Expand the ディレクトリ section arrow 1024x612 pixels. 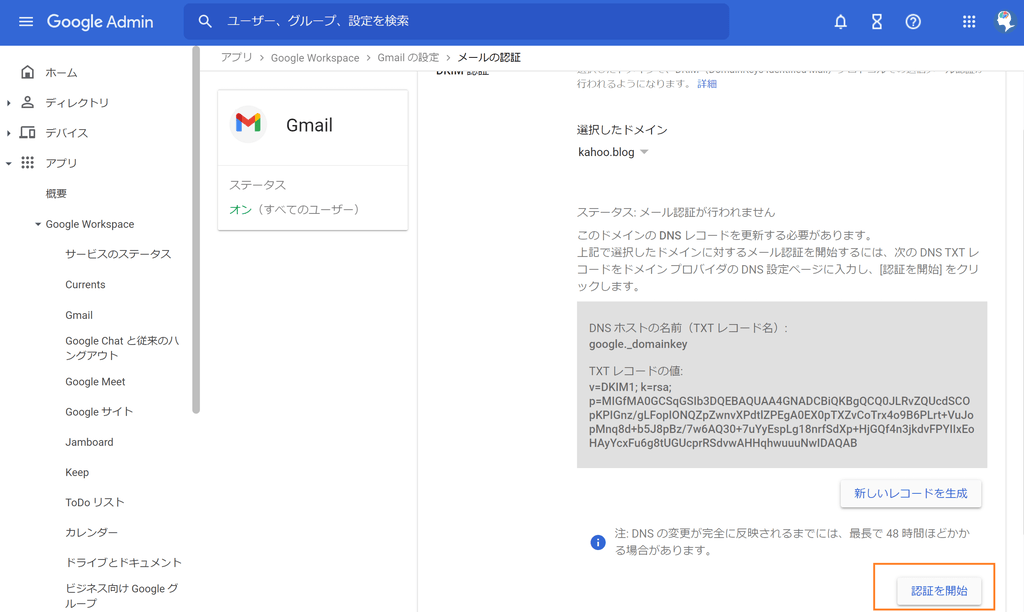coord(8,103)
